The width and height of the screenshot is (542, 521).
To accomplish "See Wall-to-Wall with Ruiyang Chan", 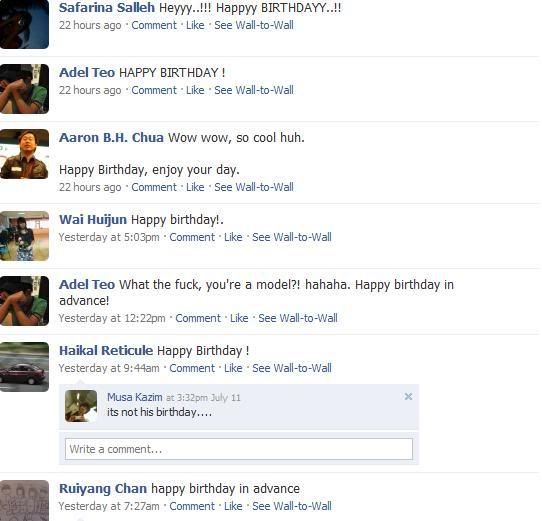I will (292, 506).
